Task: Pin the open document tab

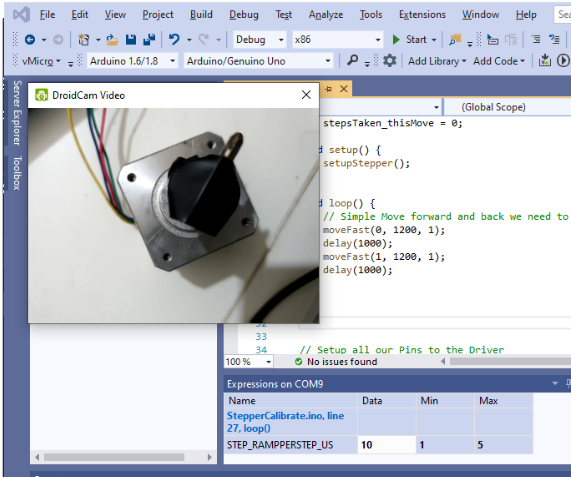Action: tap(328, 89)
